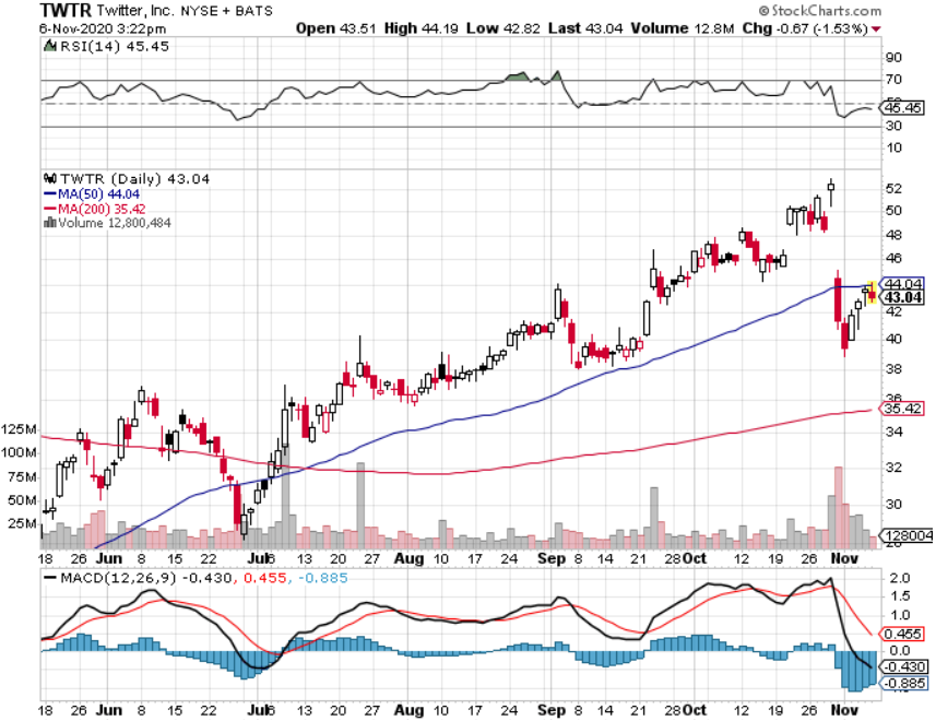The height and width of the screenshot is (720, 936).
Task: Click the yellow-highlighted latest candlestick
Action: (x=872, y=293)
